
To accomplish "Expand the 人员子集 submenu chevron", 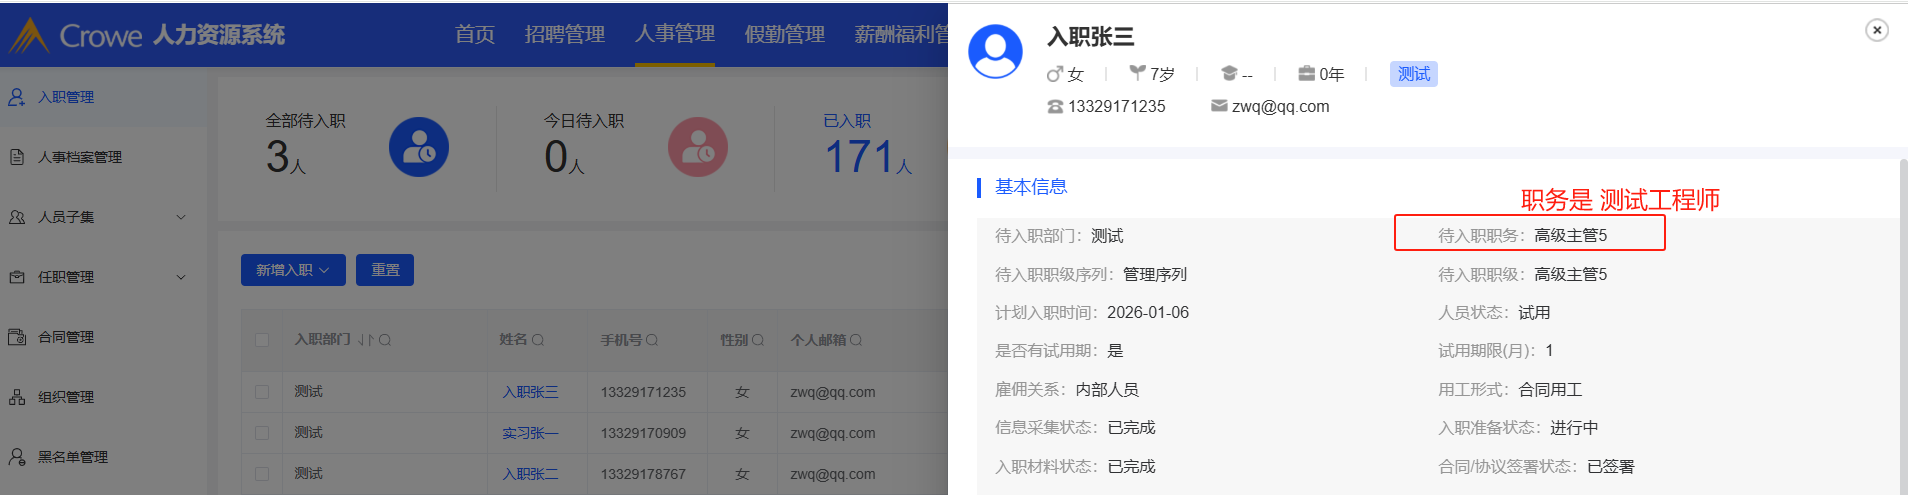I will [x=181, y=217].
